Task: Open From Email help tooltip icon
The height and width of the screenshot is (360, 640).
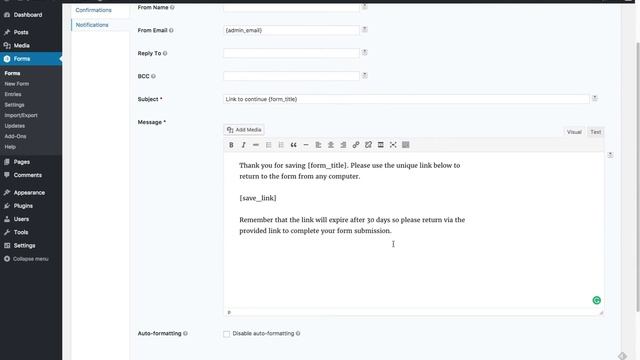Action: coord(171,30)
